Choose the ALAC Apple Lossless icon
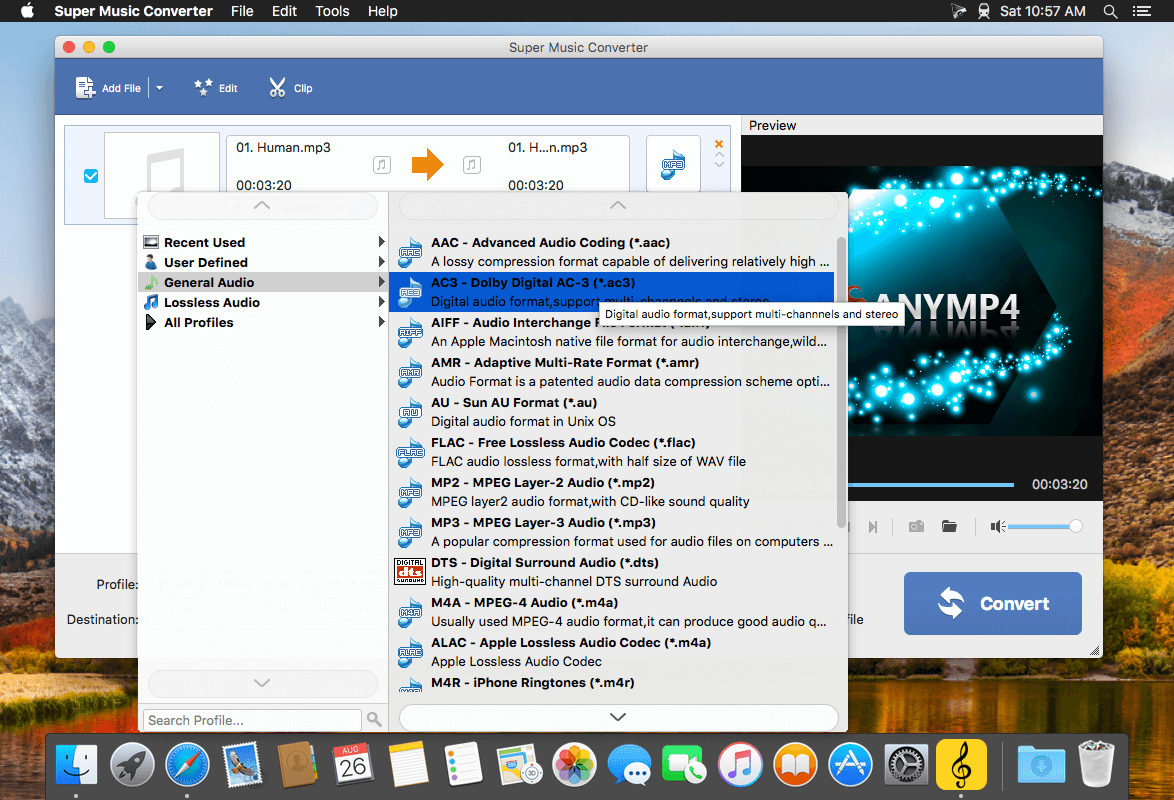1174x800 pixels. click(410, 652)
